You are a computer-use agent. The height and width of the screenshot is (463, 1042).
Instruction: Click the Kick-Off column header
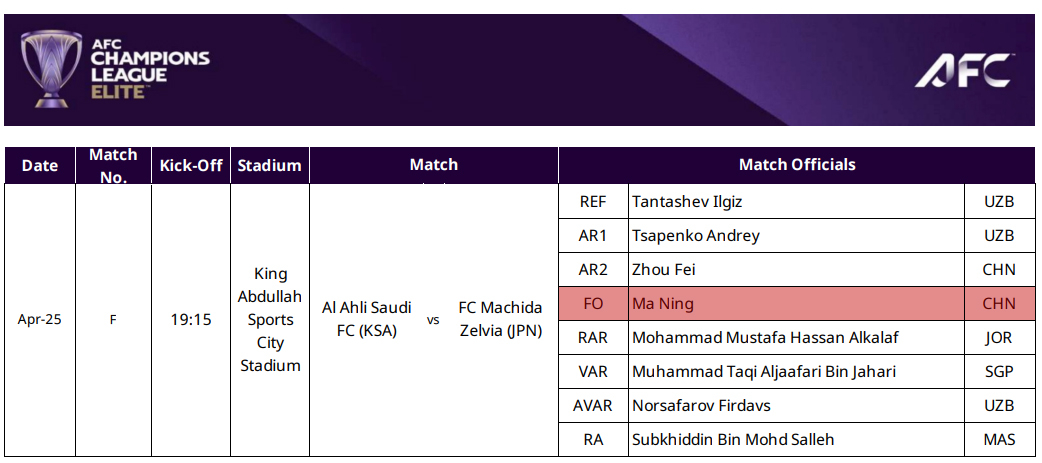pyautogui.click(x=191, y=166)
